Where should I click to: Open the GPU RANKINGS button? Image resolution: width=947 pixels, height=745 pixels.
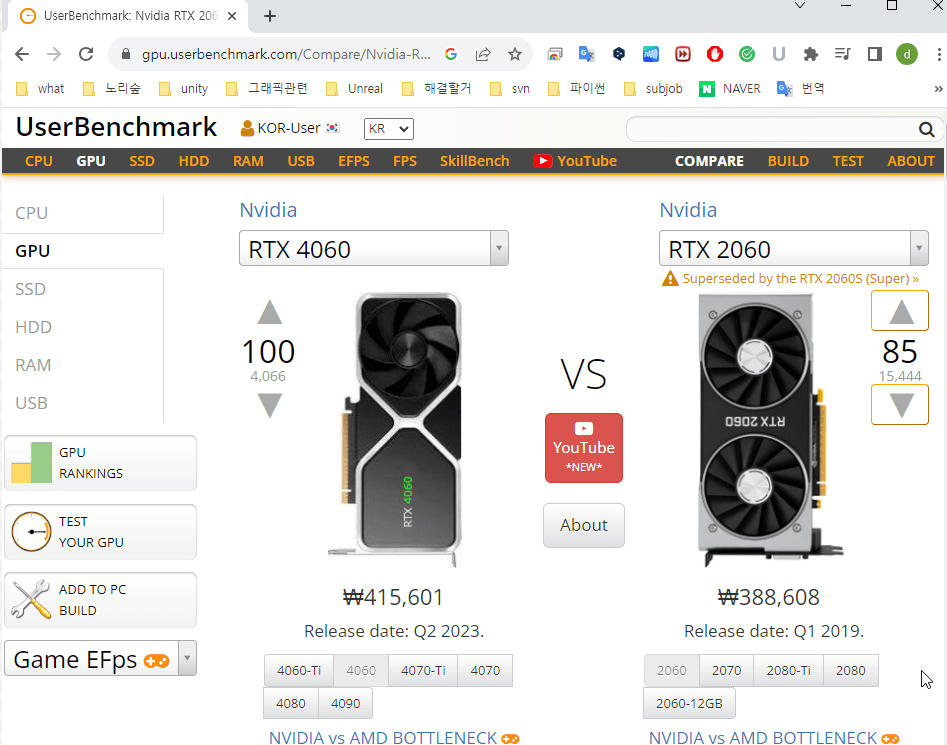pos(100,463)
